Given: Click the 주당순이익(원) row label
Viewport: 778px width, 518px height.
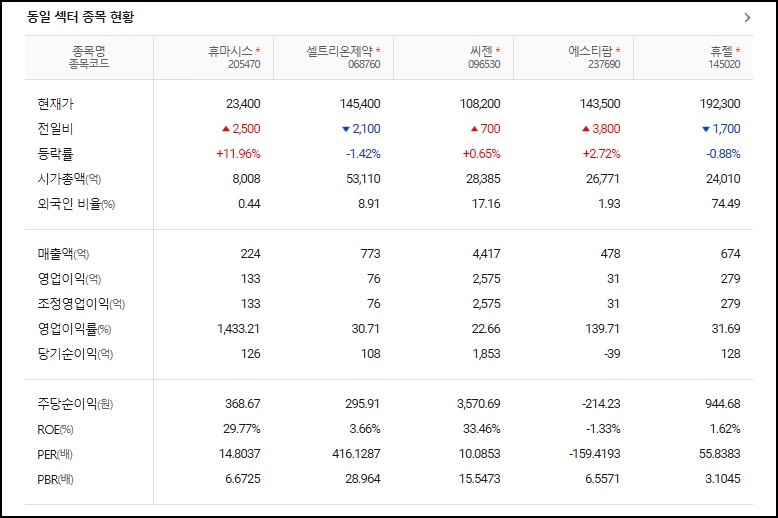Looking at the screenshot, I should click(75, 404).
